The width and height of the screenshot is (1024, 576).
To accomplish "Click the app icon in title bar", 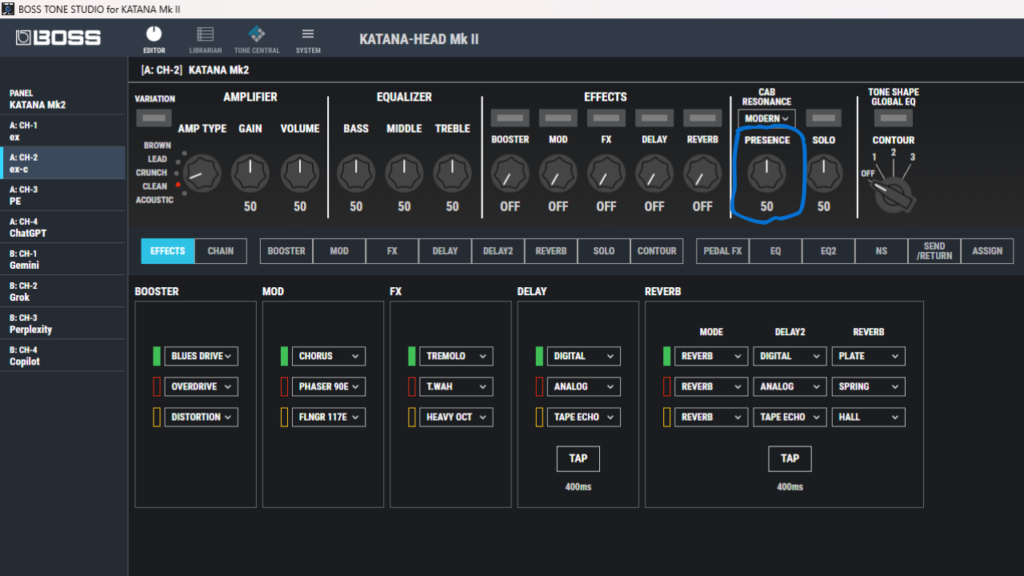I will point(8,8).
